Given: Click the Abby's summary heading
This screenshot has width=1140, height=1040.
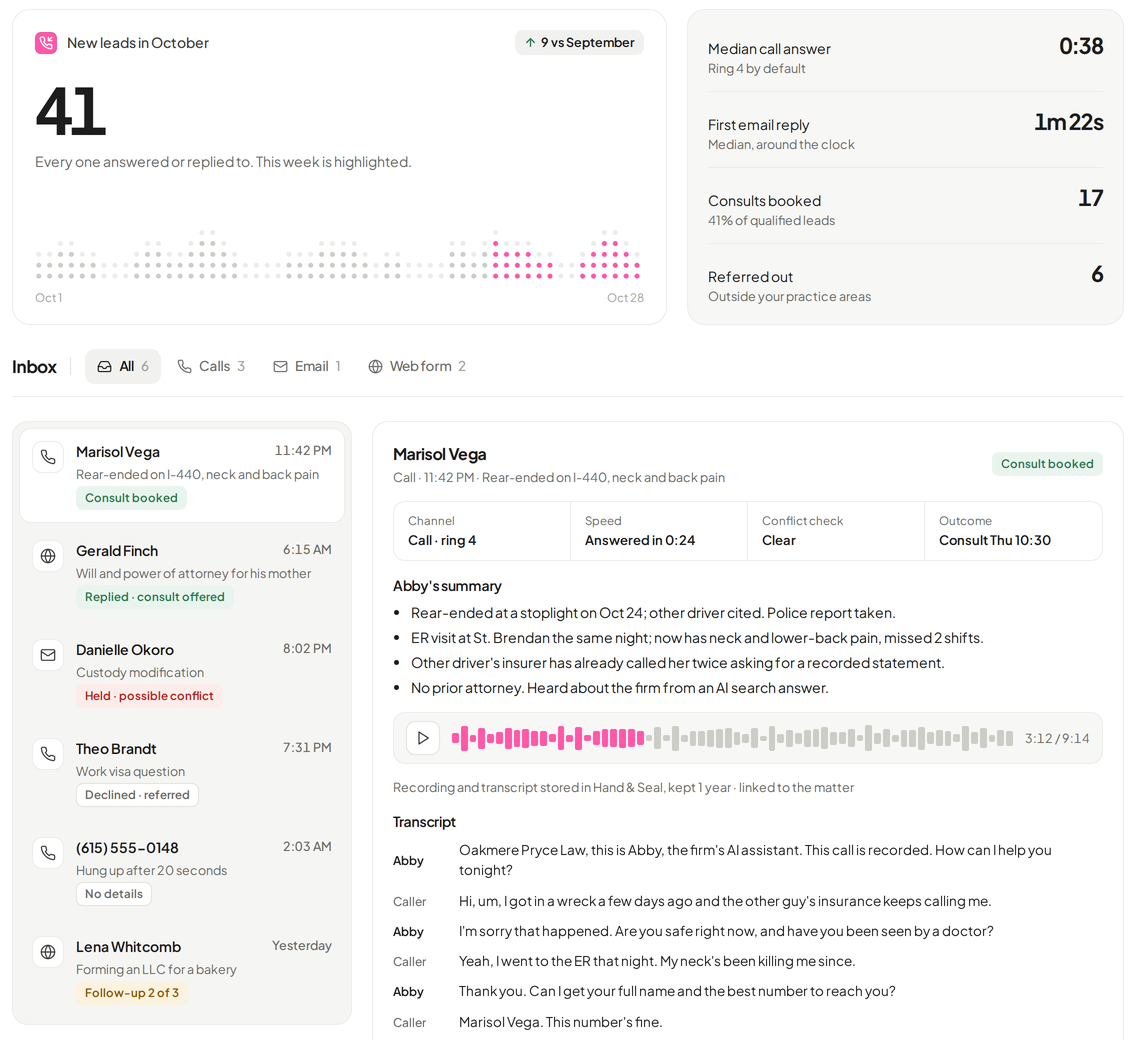Looking at the screenshot, I should [x=447, y=586].
